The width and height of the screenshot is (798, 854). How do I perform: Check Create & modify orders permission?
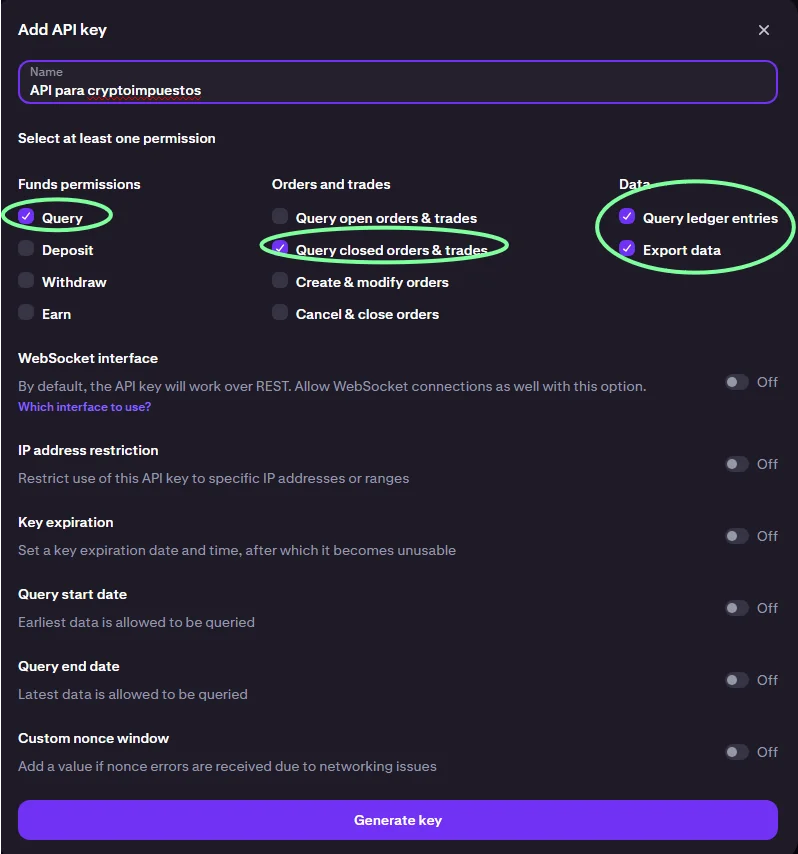pos(280,281)
